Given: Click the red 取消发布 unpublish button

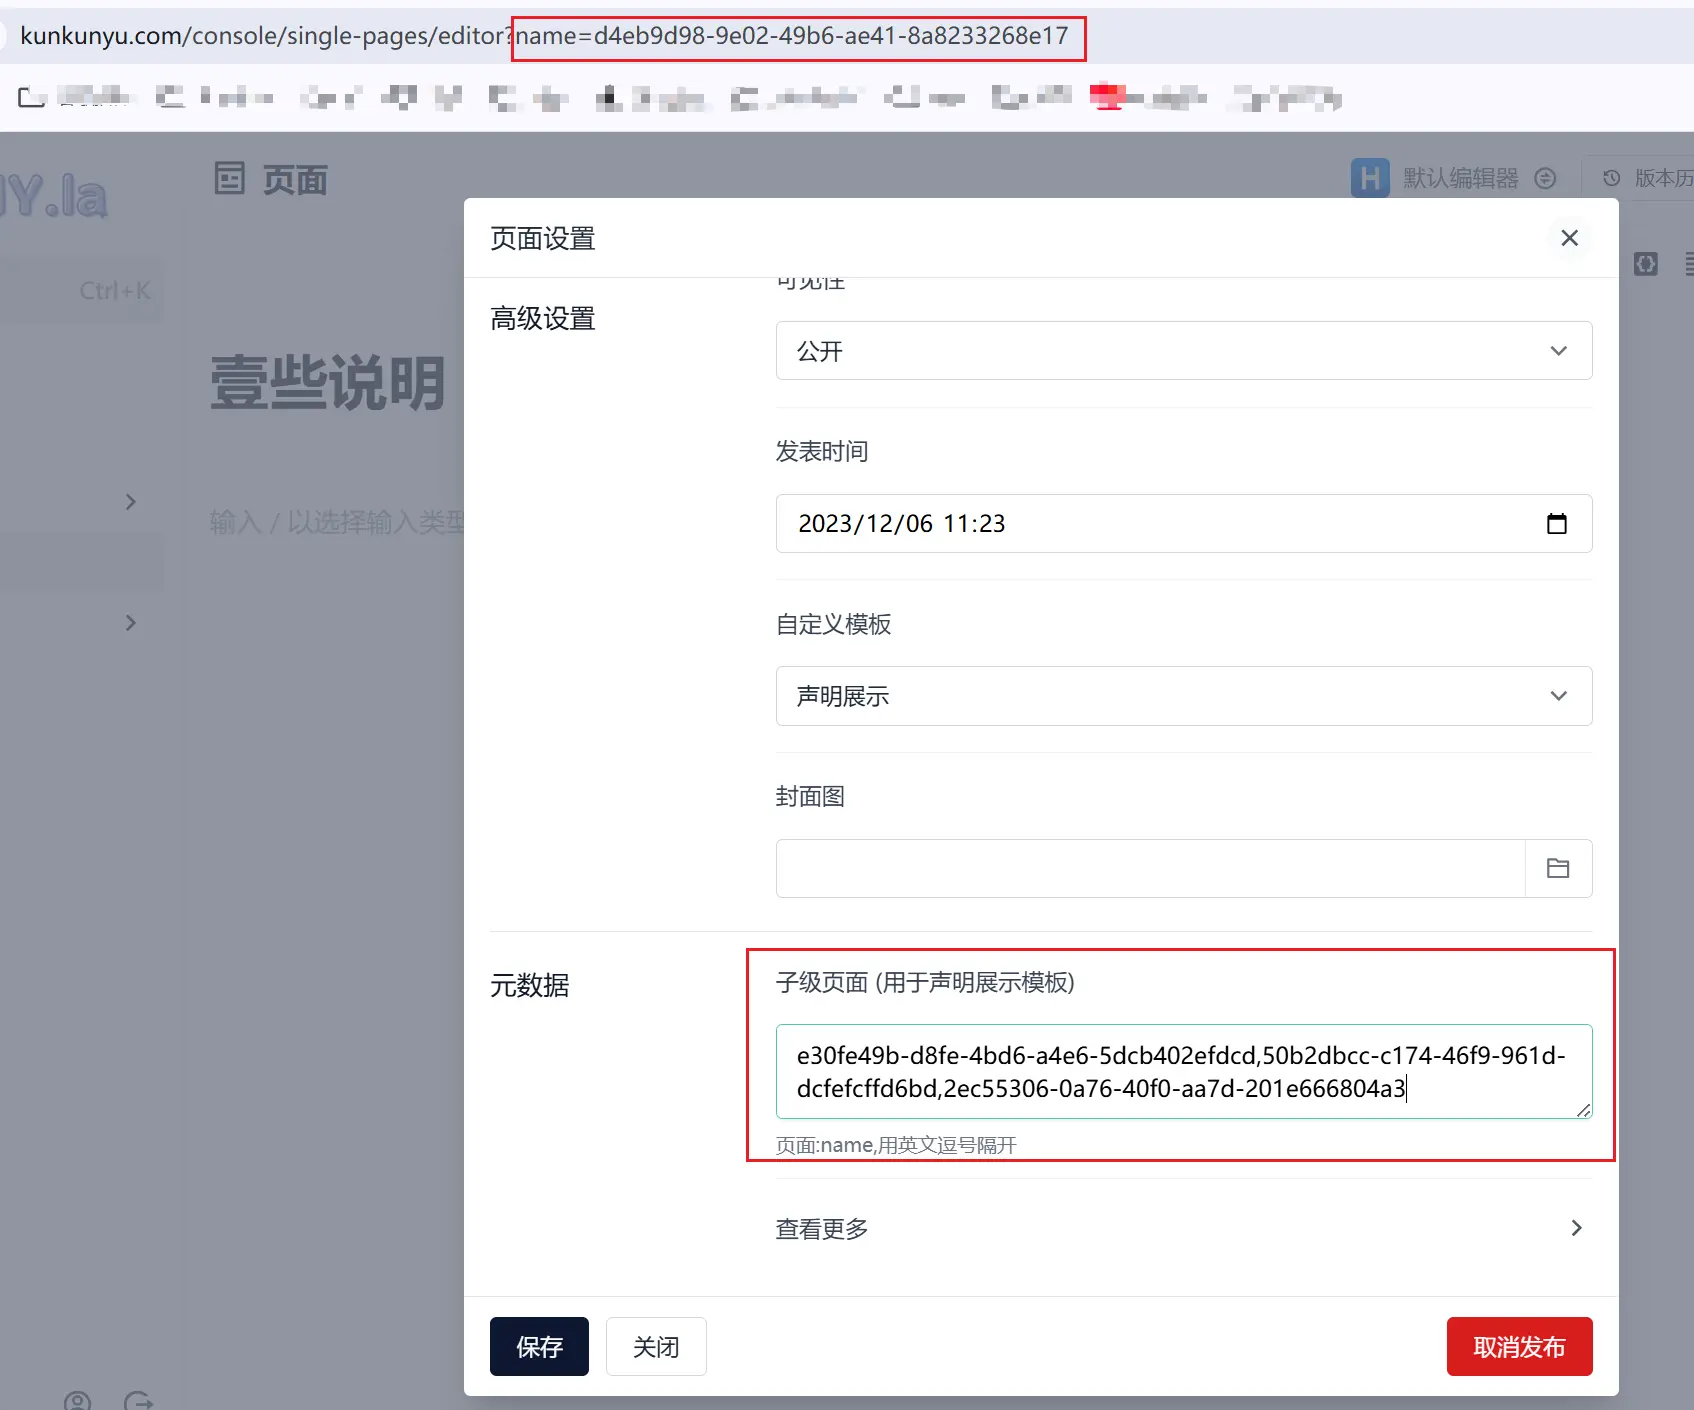Looking at the screenshot, I should [1518, 1346].
